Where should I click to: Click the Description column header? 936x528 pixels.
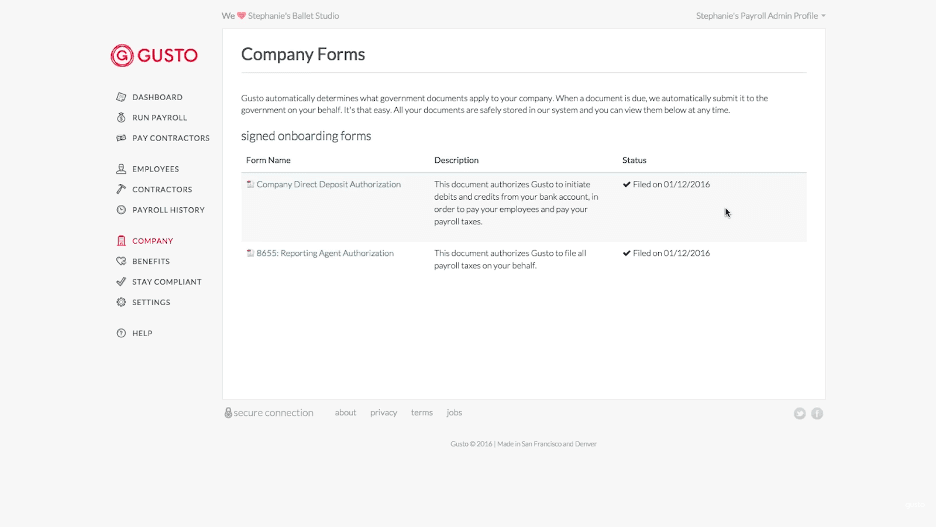point(456,160)
